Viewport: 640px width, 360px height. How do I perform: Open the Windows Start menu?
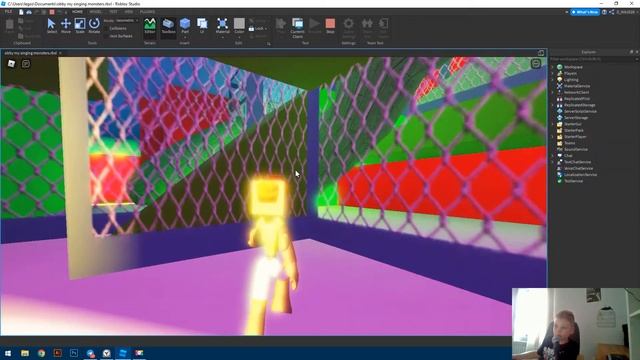pyautogui.click(x=8, y=353)
